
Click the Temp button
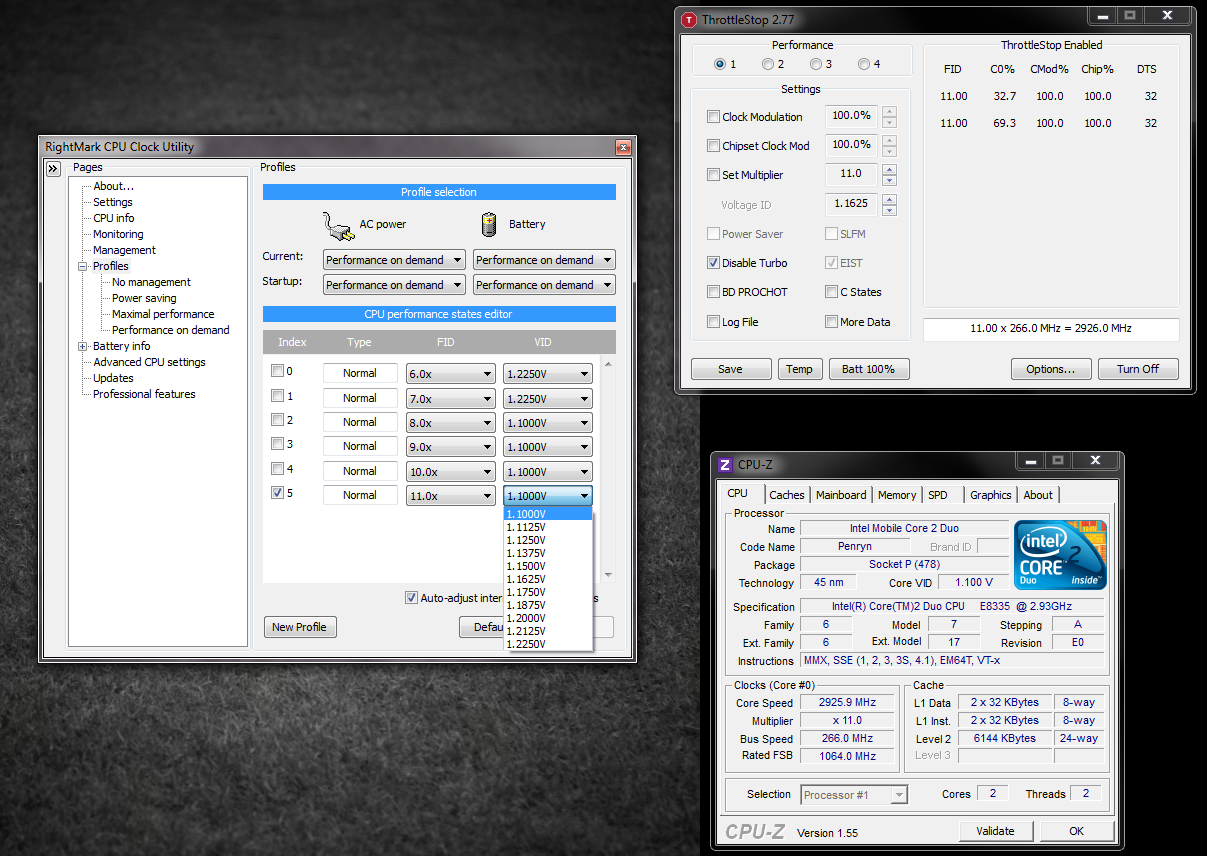click(x=799, y=369)
